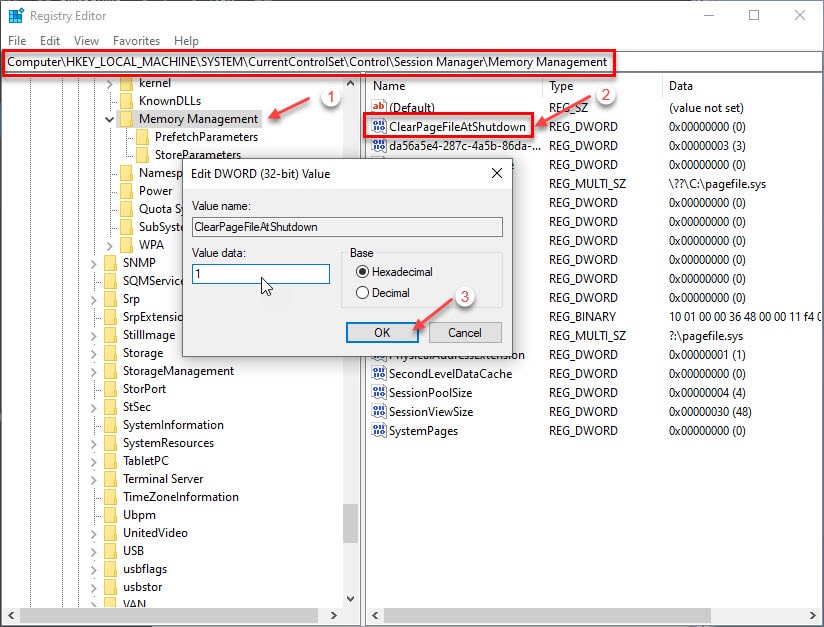
Task: Click the WPA folder icon
Action: click(126, 245)
